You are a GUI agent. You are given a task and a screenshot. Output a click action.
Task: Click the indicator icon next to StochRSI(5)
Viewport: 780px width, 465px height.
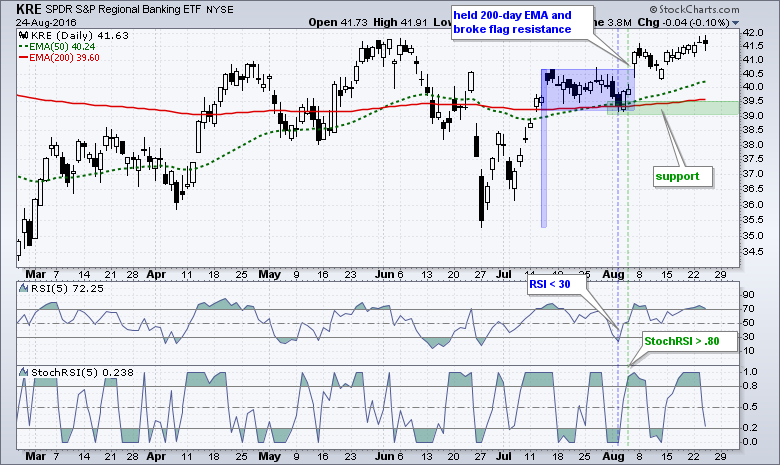23,372
